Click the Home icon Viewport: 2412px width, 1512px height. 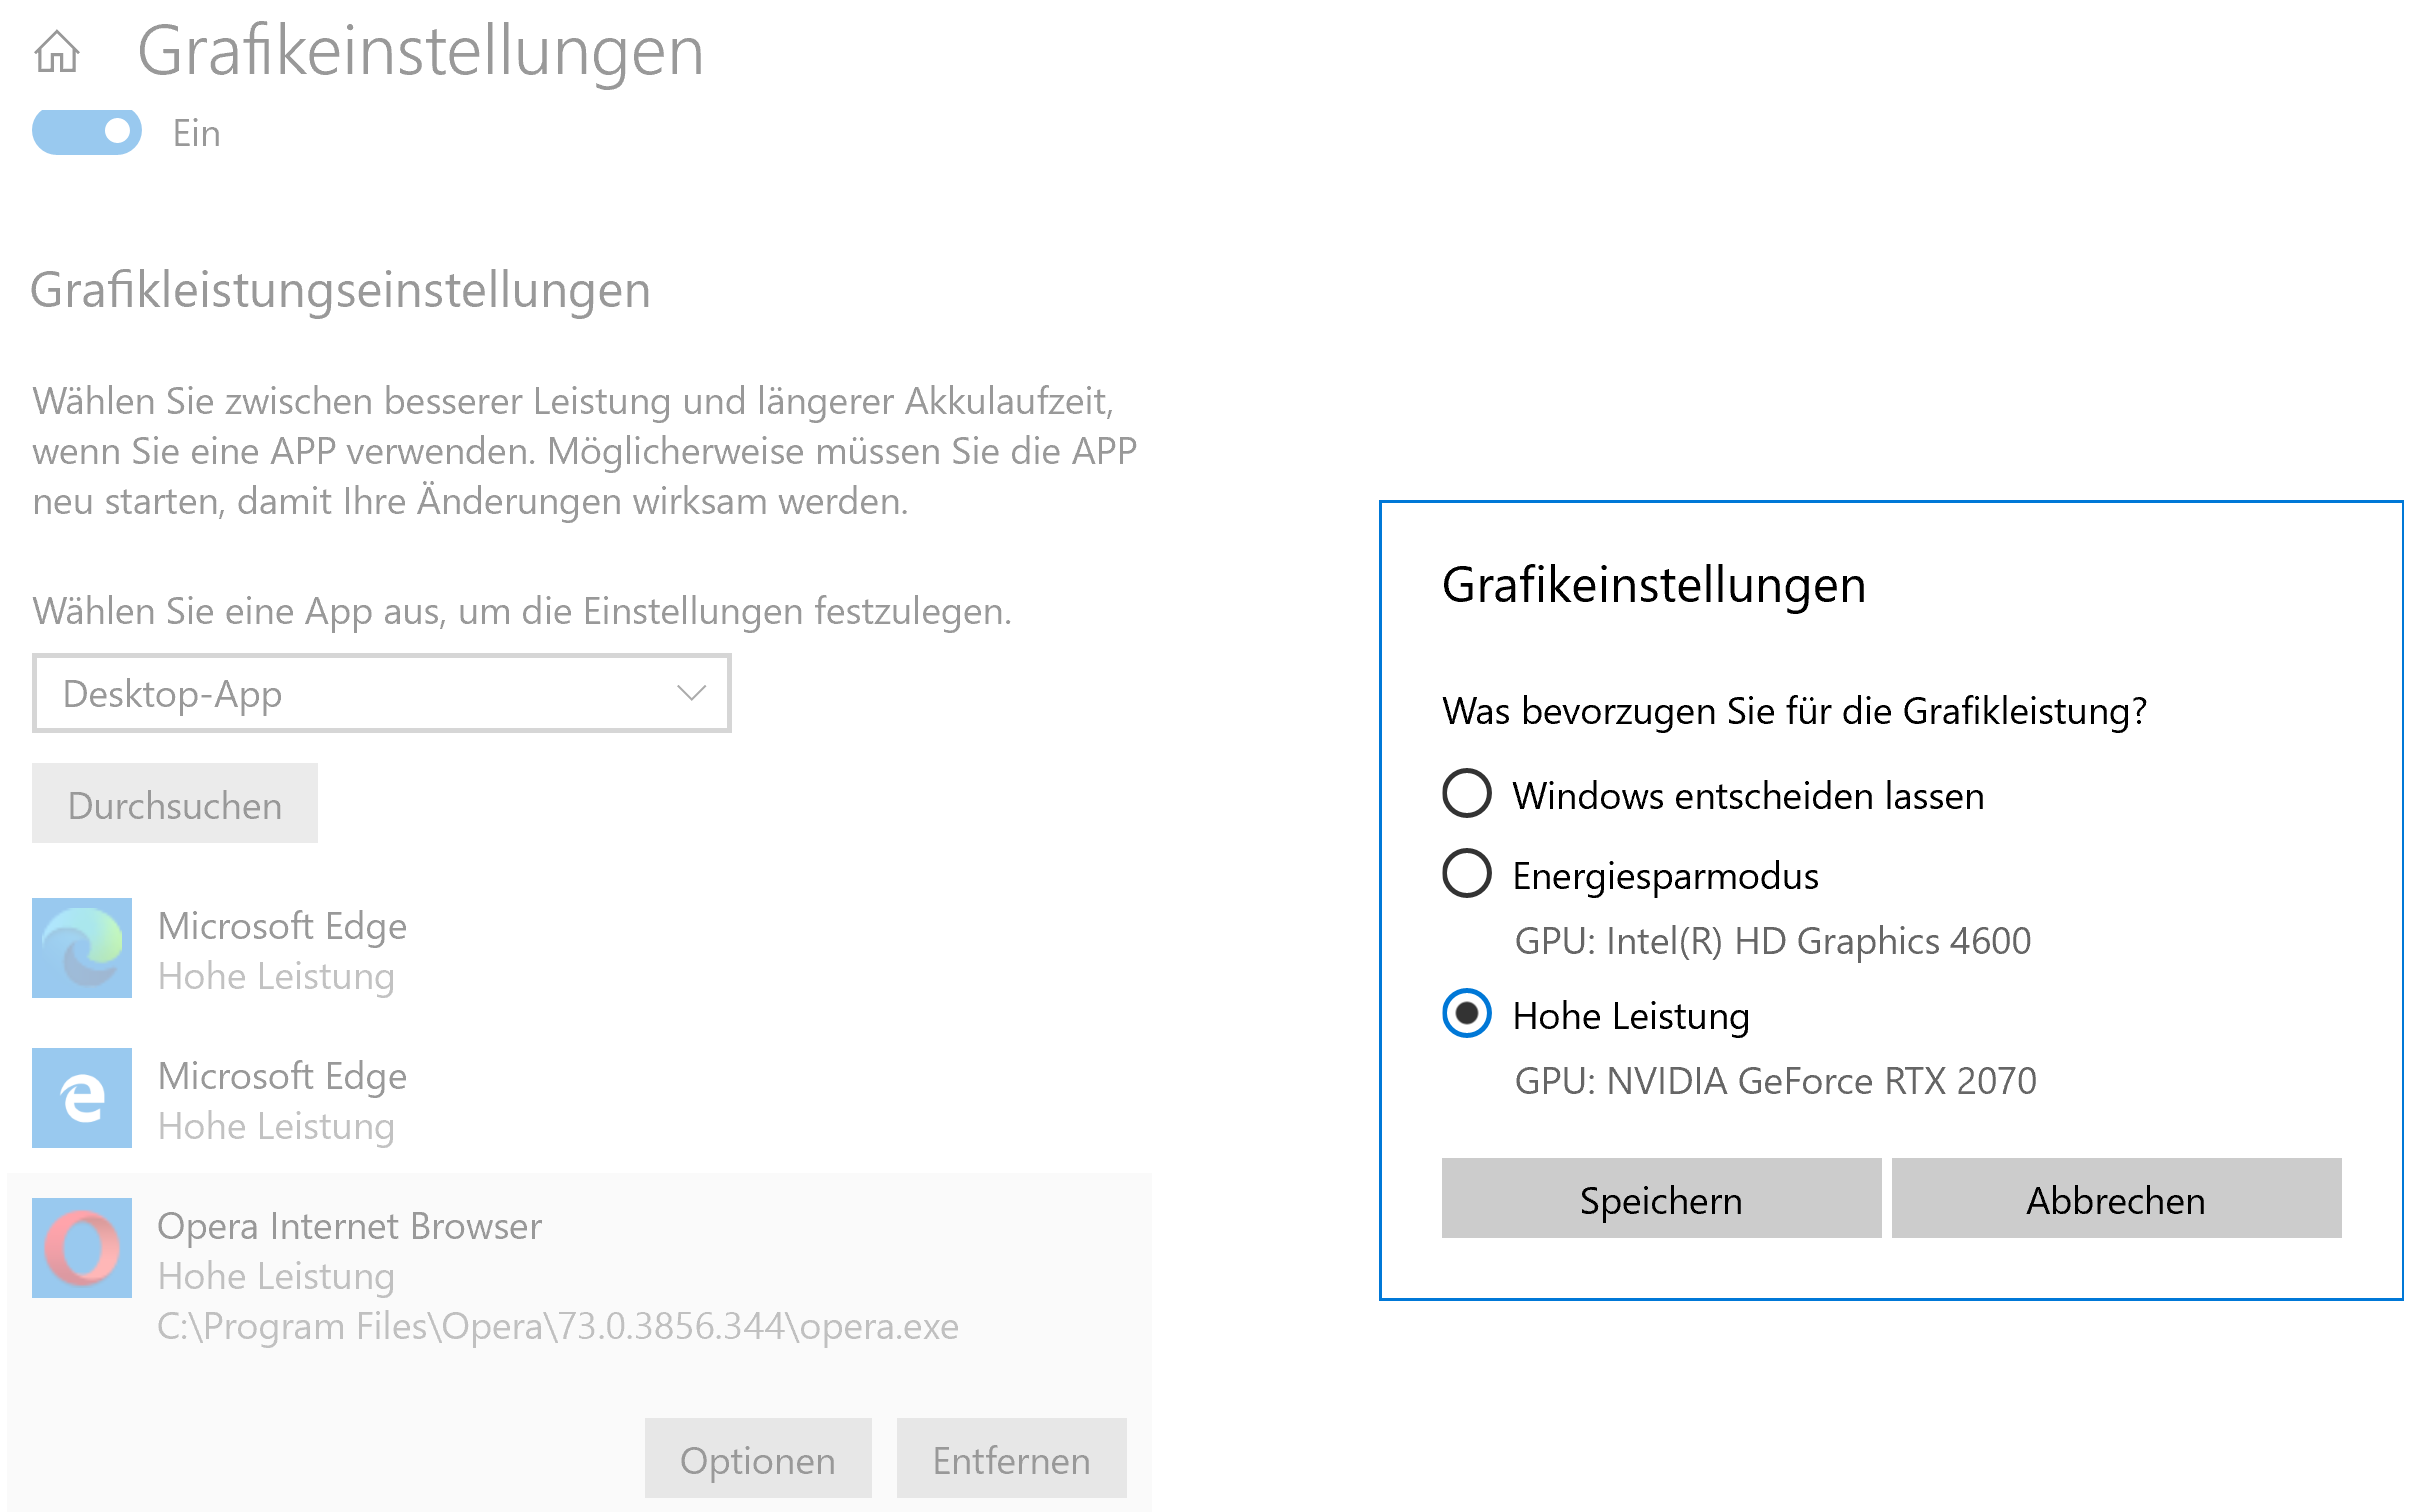57,51
